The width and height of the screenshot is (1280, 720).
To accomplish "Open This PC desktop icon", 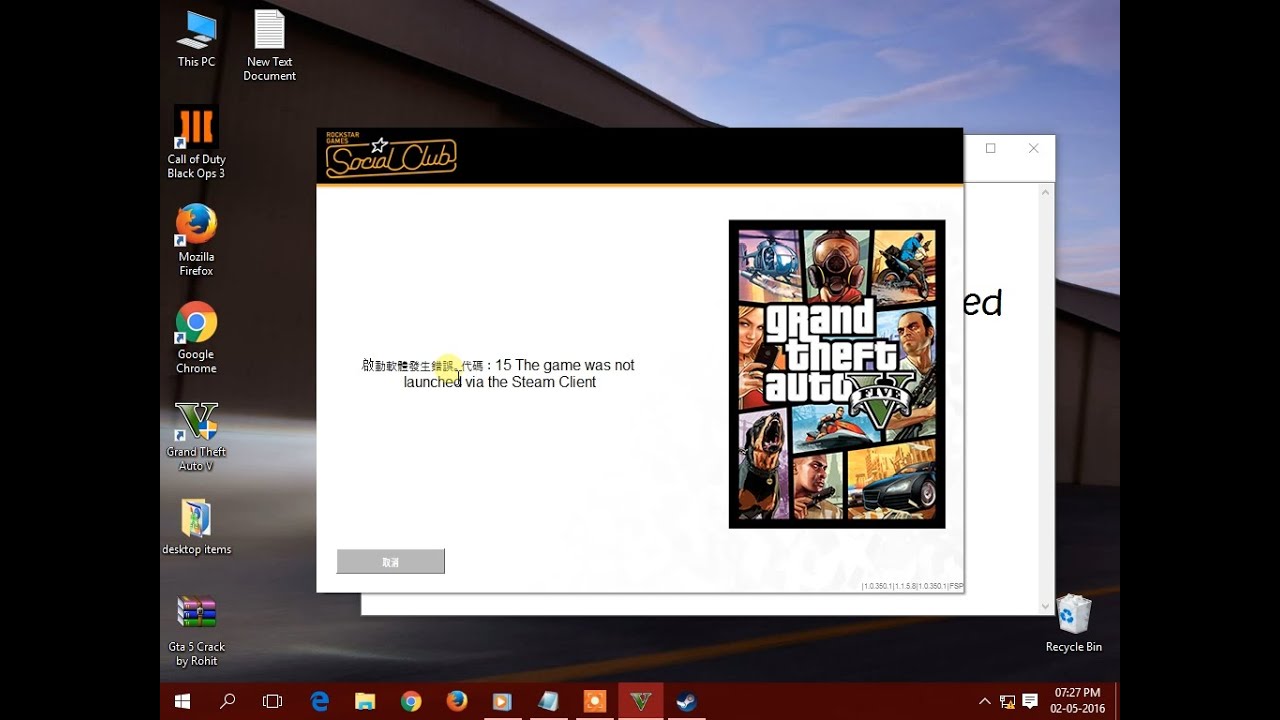I will click(x=196, y=40).
